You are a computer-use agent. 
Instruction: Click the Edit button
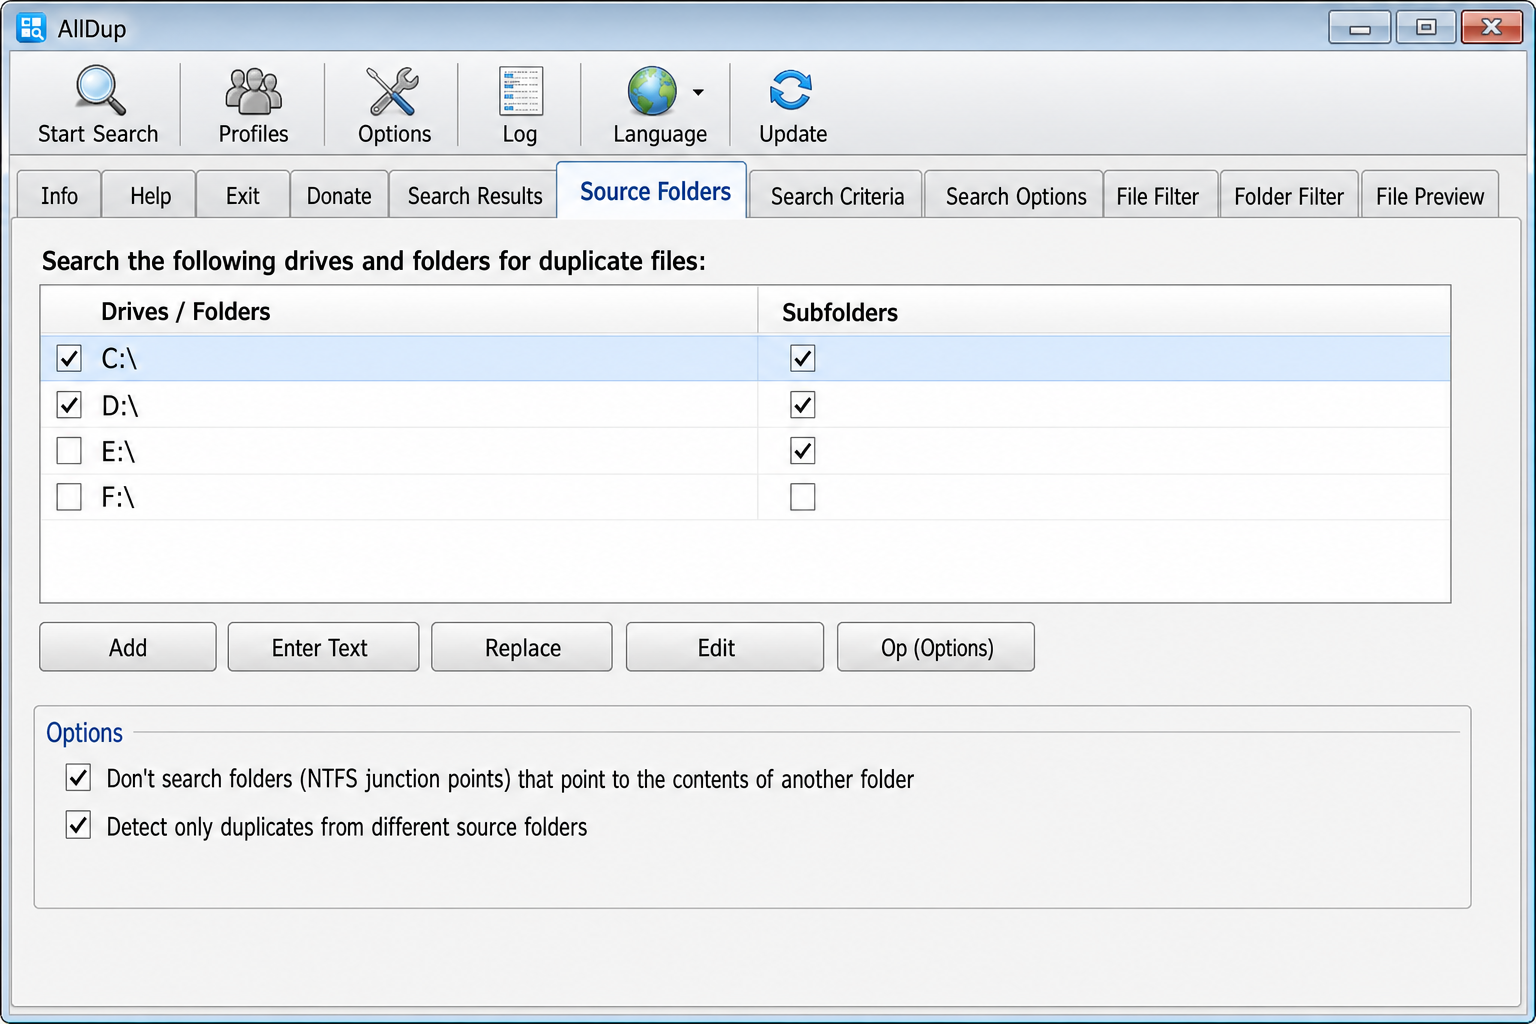click(x=725, y=647)
